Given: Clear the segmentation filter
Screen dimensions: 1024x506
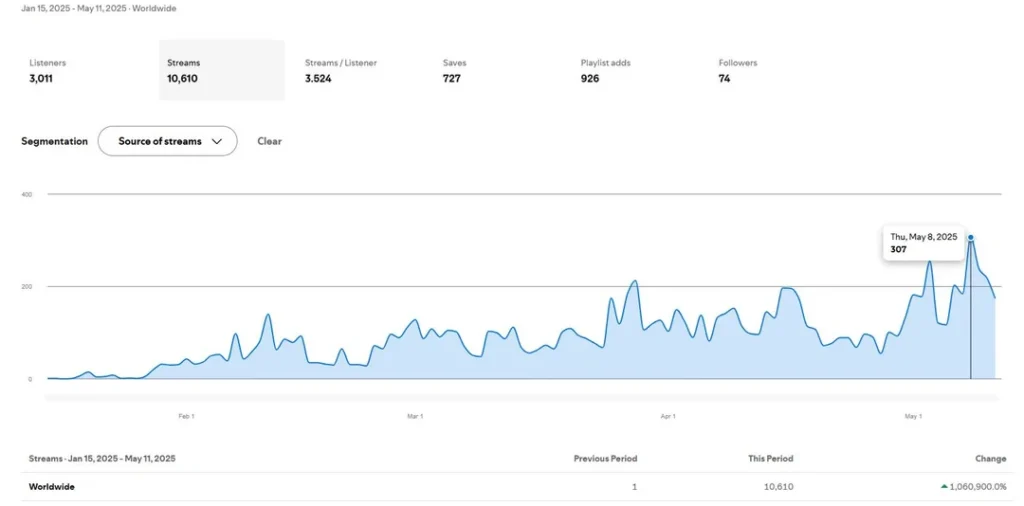Looking at the screenshot, I should tap(269, 141).
